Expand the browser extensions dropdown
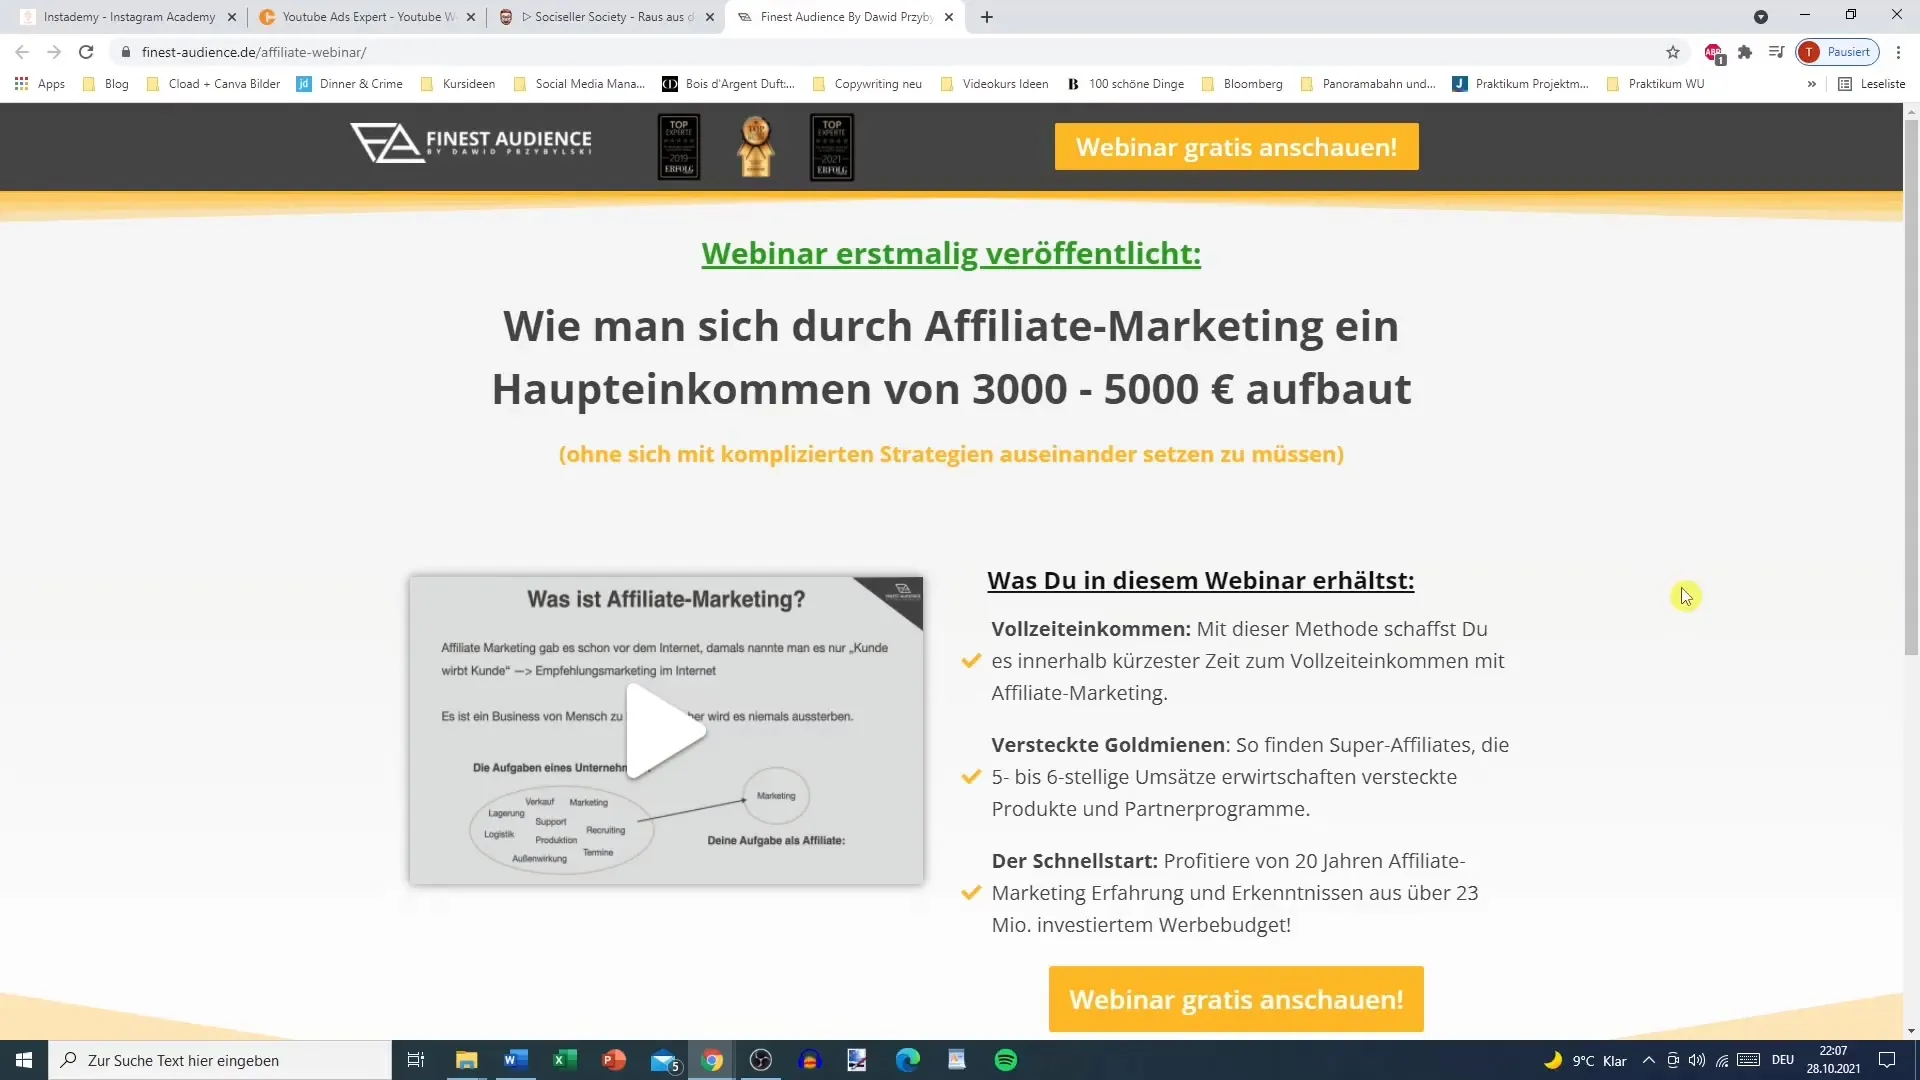This screenshot has height=1080, width=1920. [1743, 51]
